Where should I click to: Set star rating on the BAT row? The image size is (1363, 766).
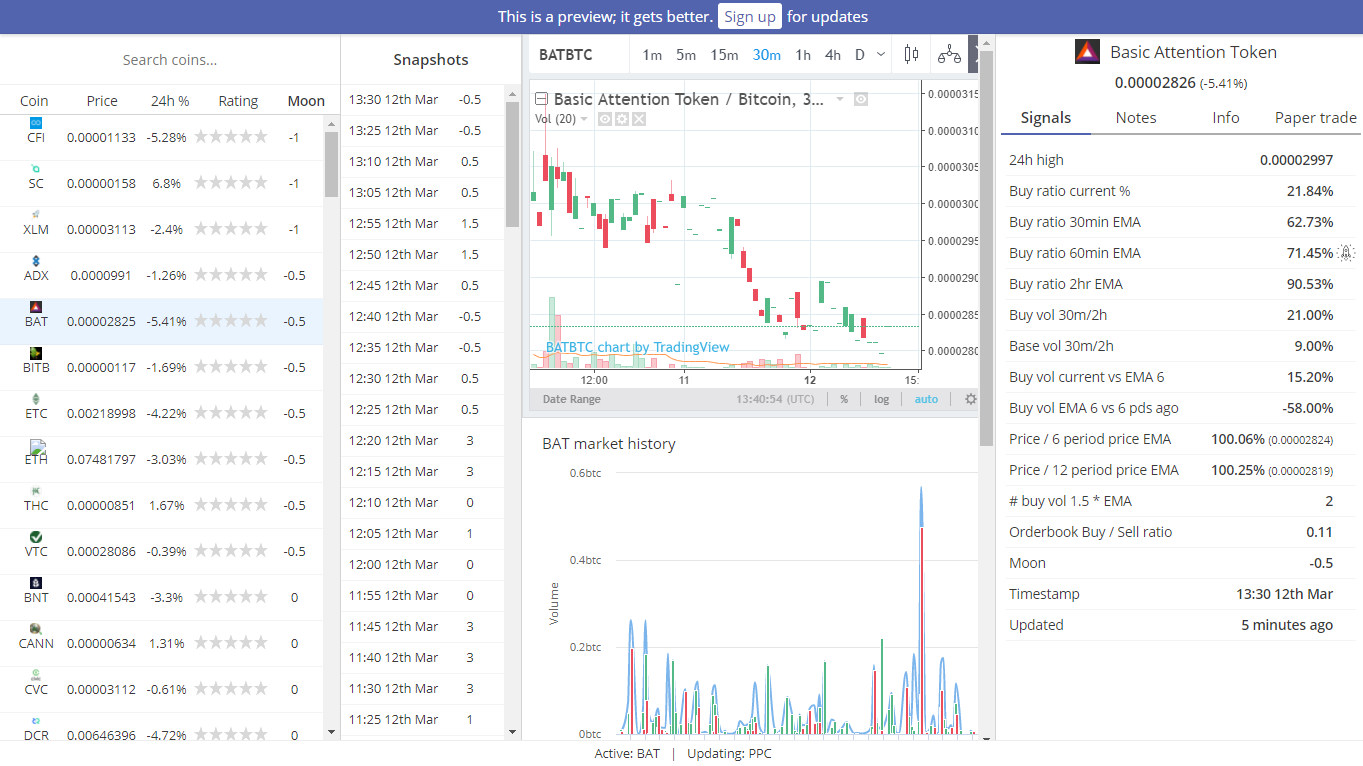pyautogui.click(x=231, y=321)
